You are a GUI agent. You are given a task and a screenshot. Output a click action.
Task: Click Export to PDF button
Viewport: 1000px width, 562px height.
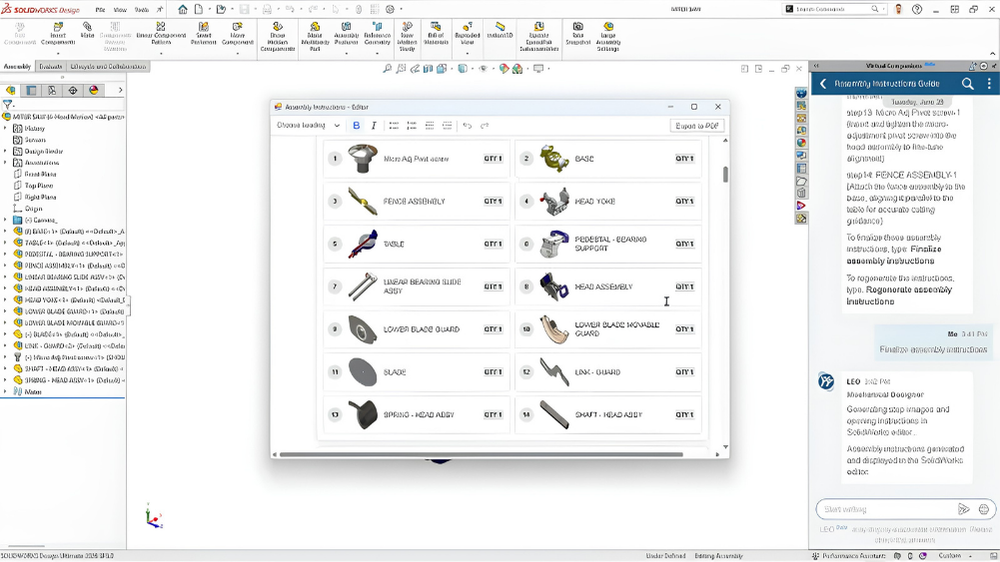click(x=697, y=126)
